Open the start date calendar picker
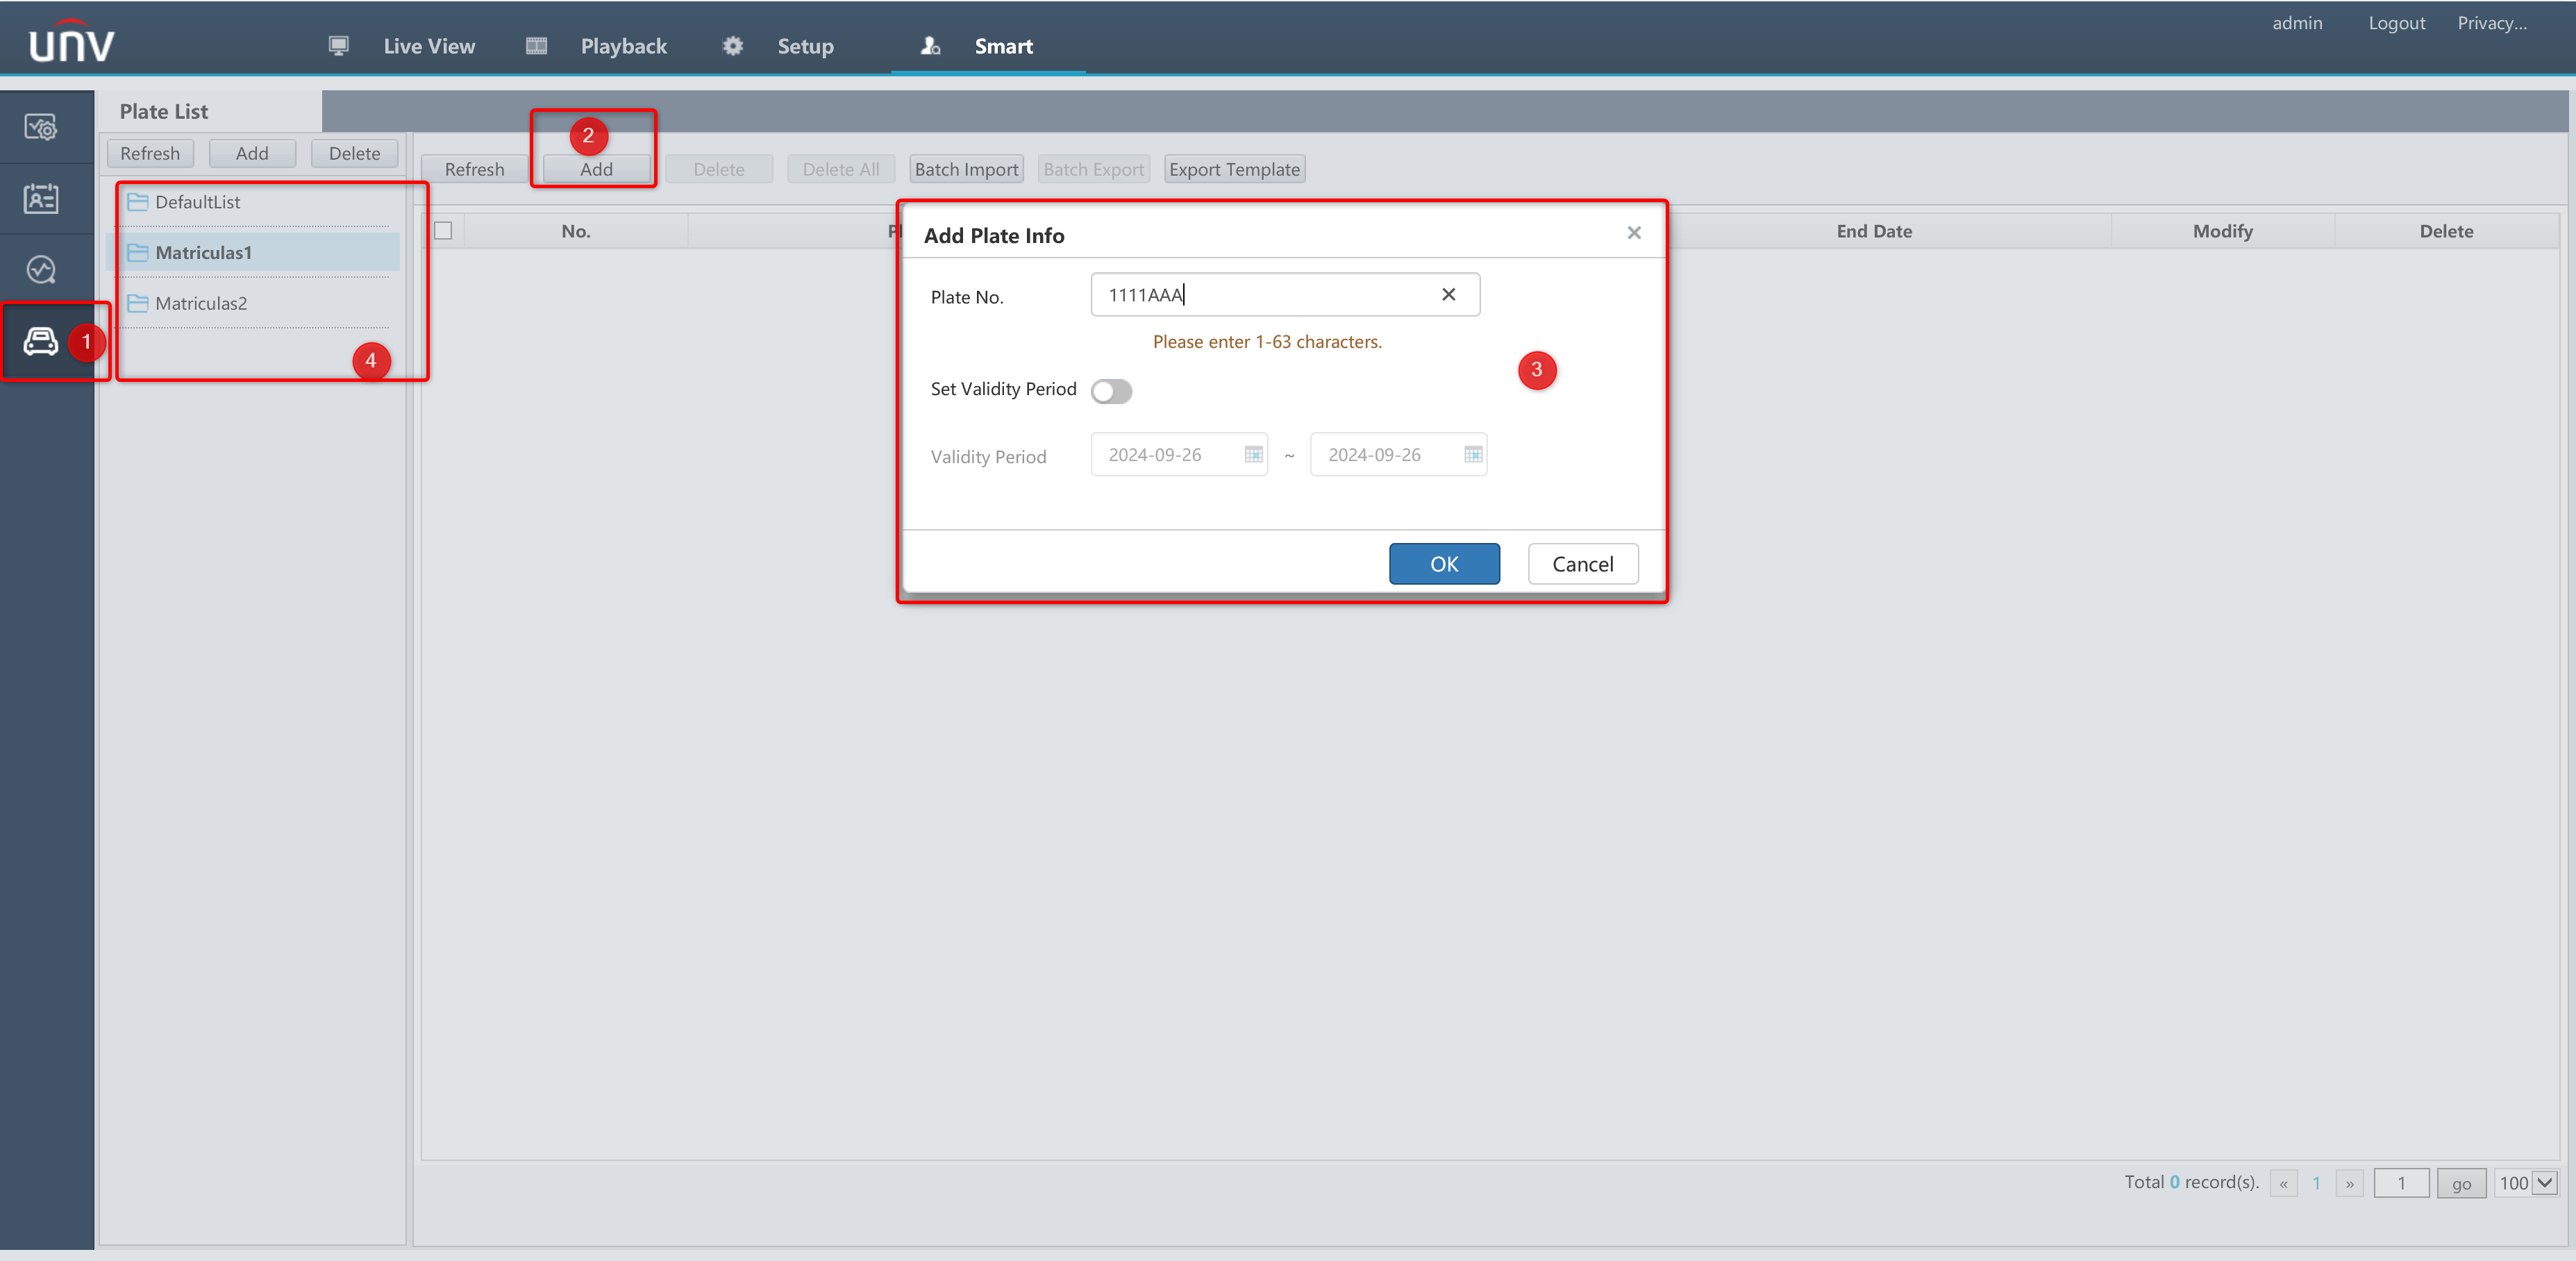The width and height of the screenshot is (2576, 1261). 1254,454
